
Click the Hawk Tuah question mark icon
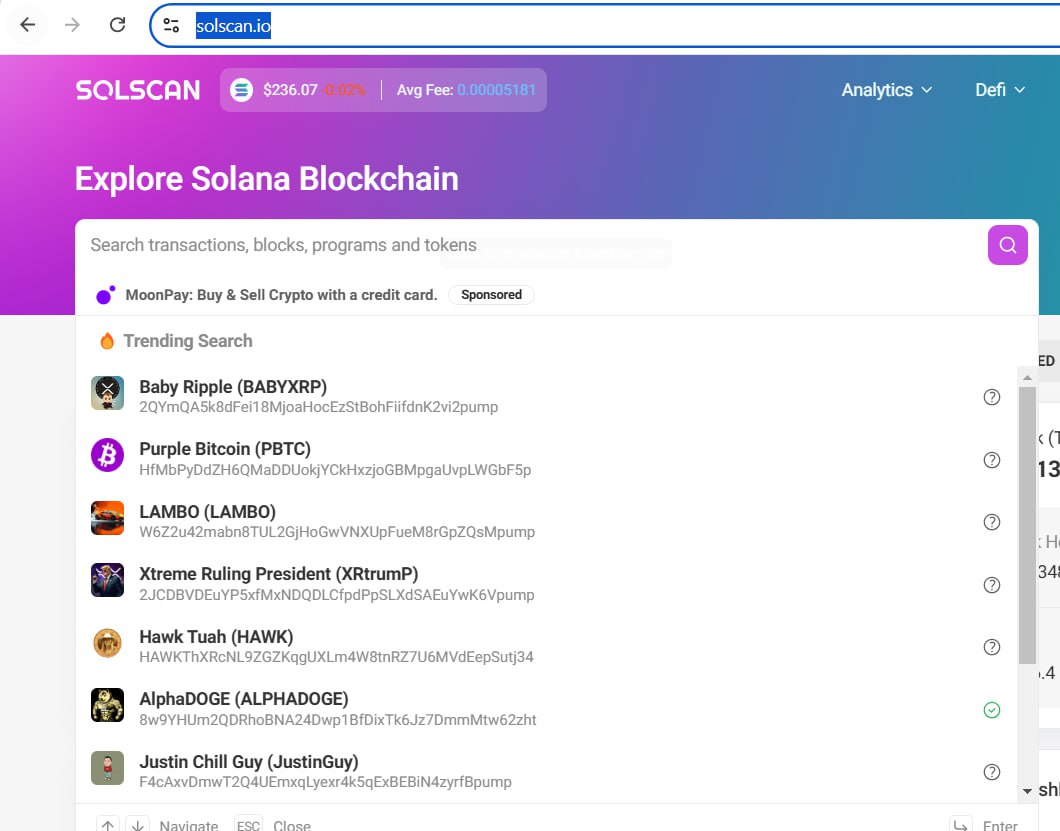click(992, 647)
